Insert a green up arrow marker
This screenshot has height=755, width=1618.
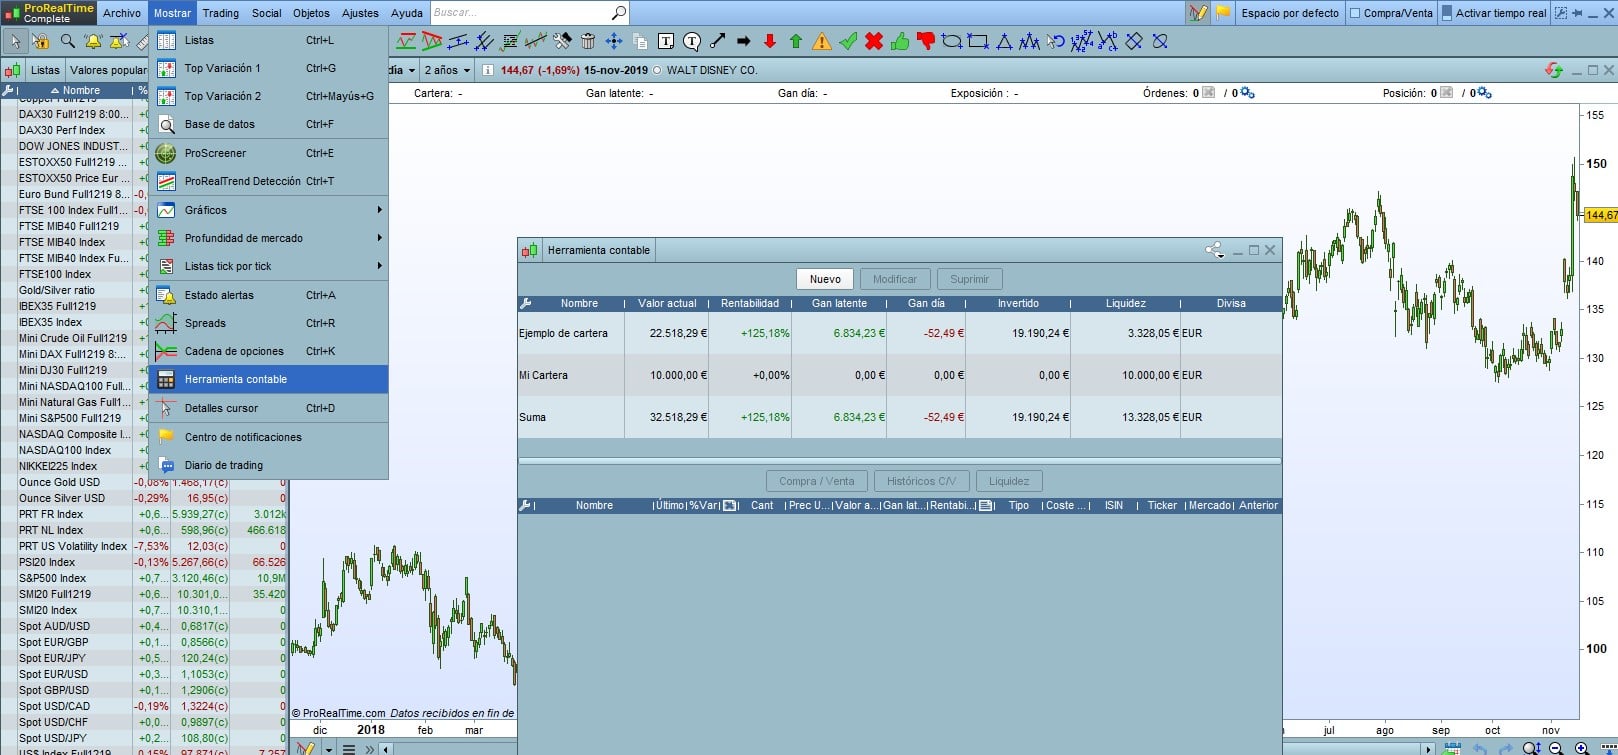796,41
